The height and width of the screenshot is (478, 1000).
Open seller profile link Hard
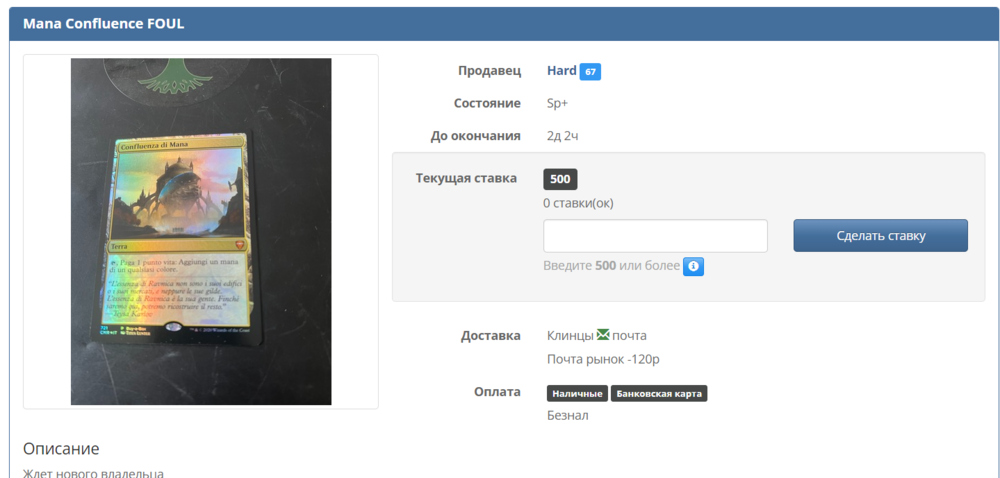(561, 71)
